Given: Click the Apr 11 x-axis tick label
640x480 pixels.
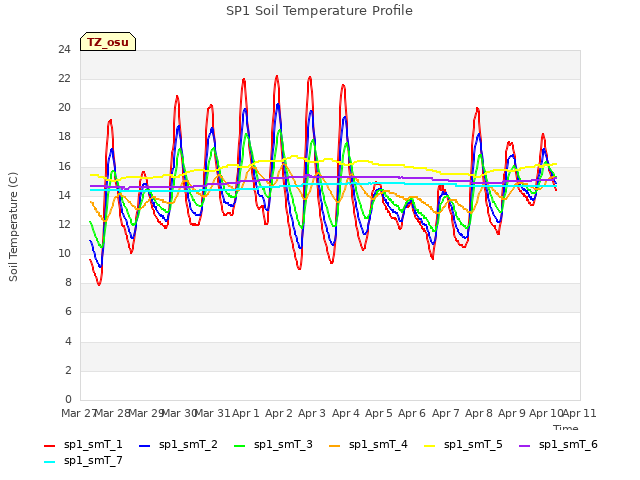Looking at the screenshot, I should tap(579, 413).
